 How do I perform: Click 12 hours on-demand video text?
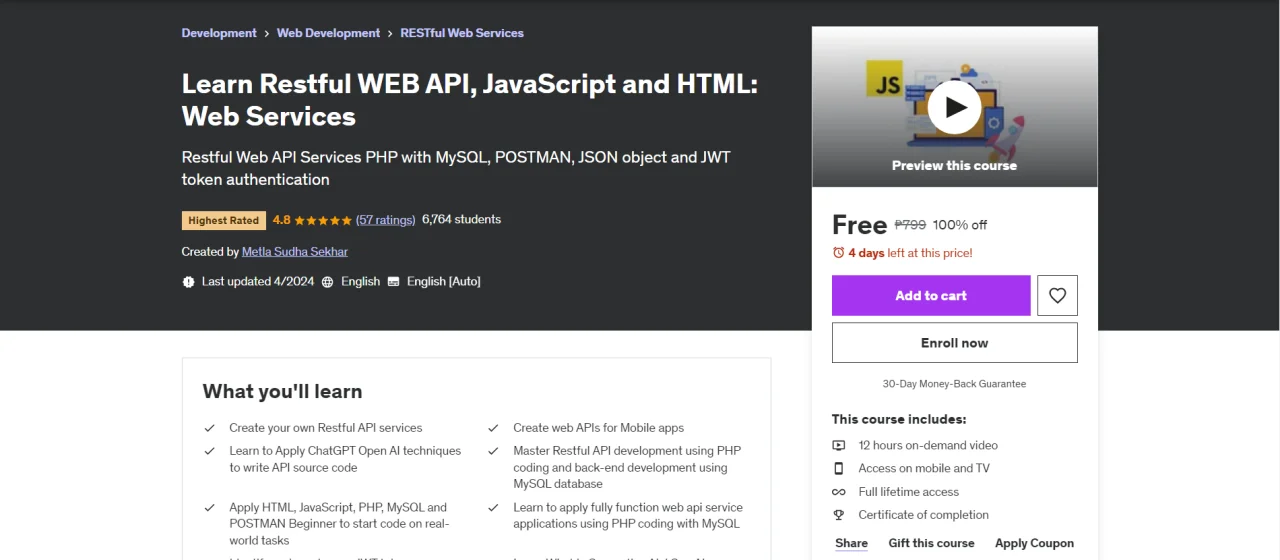[928, 445]
